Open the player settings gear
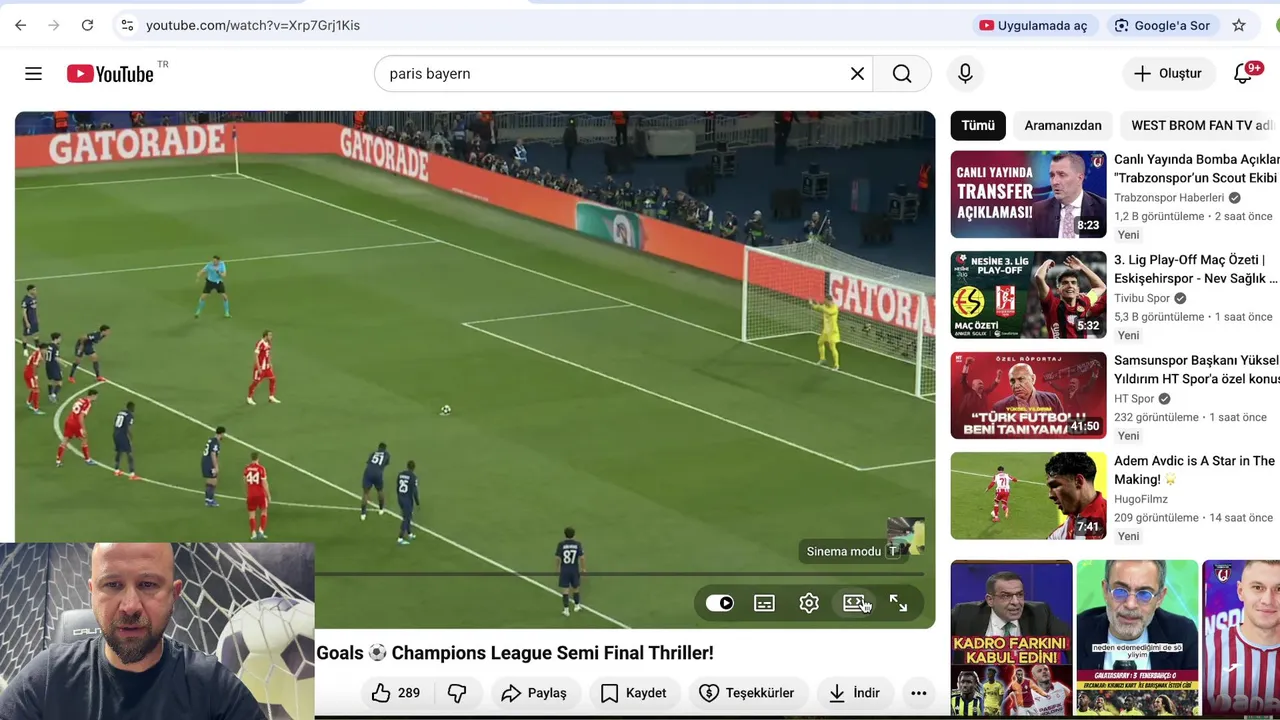1280x720 pixels. pyautogui.click(x=809, y=603)
